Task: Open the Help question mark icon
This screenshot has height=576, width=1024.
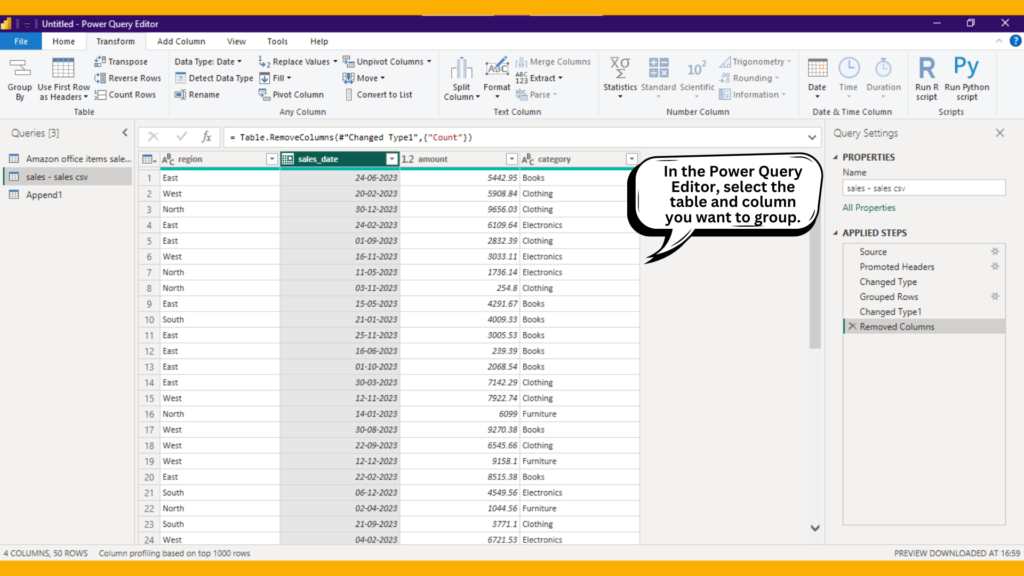Action: coord(1016,40)
